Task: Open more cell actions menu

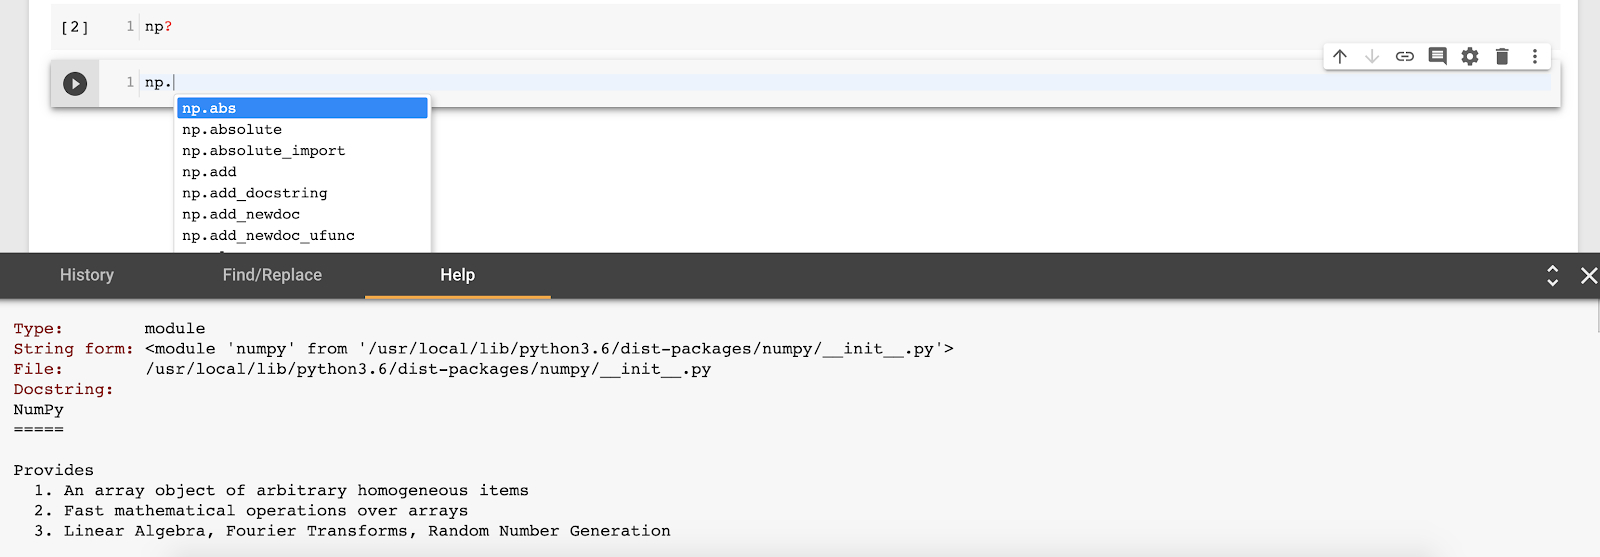Action: point(1535,57)
